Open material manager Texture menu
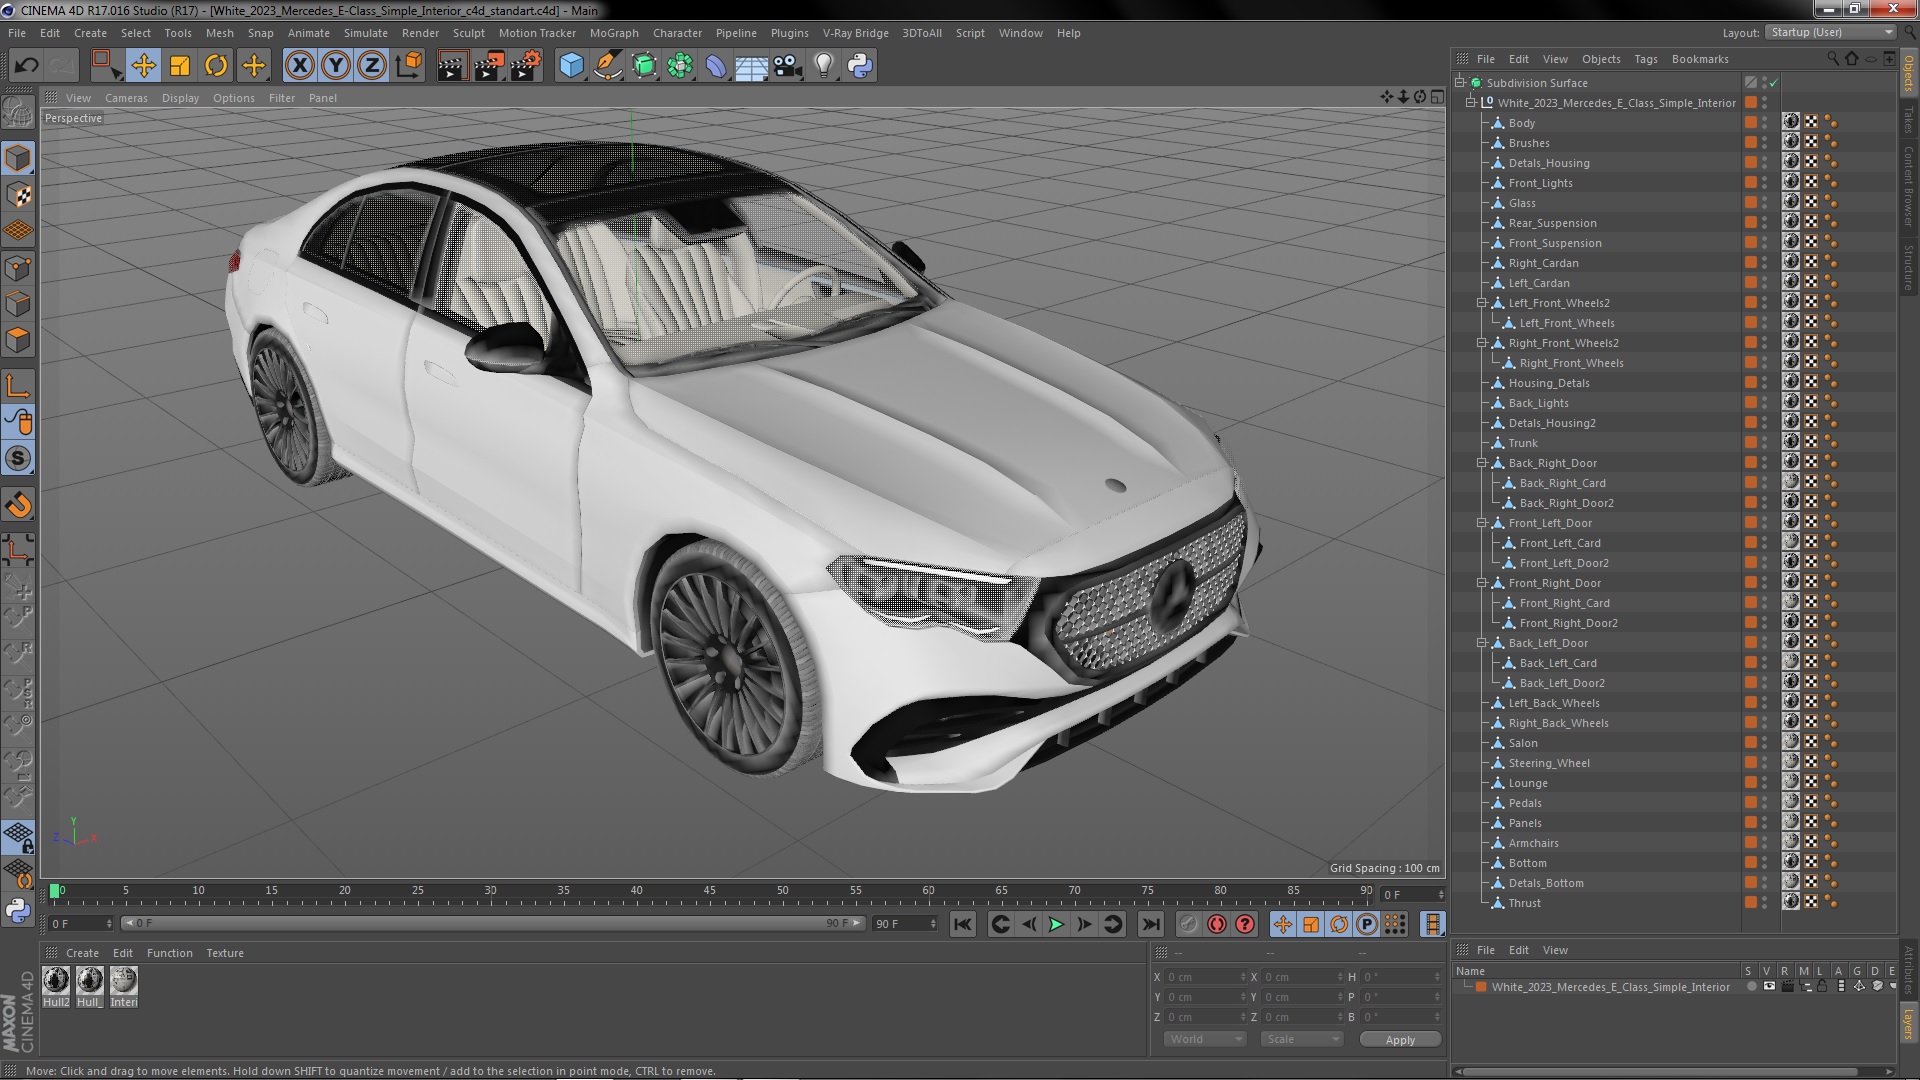 224,953
